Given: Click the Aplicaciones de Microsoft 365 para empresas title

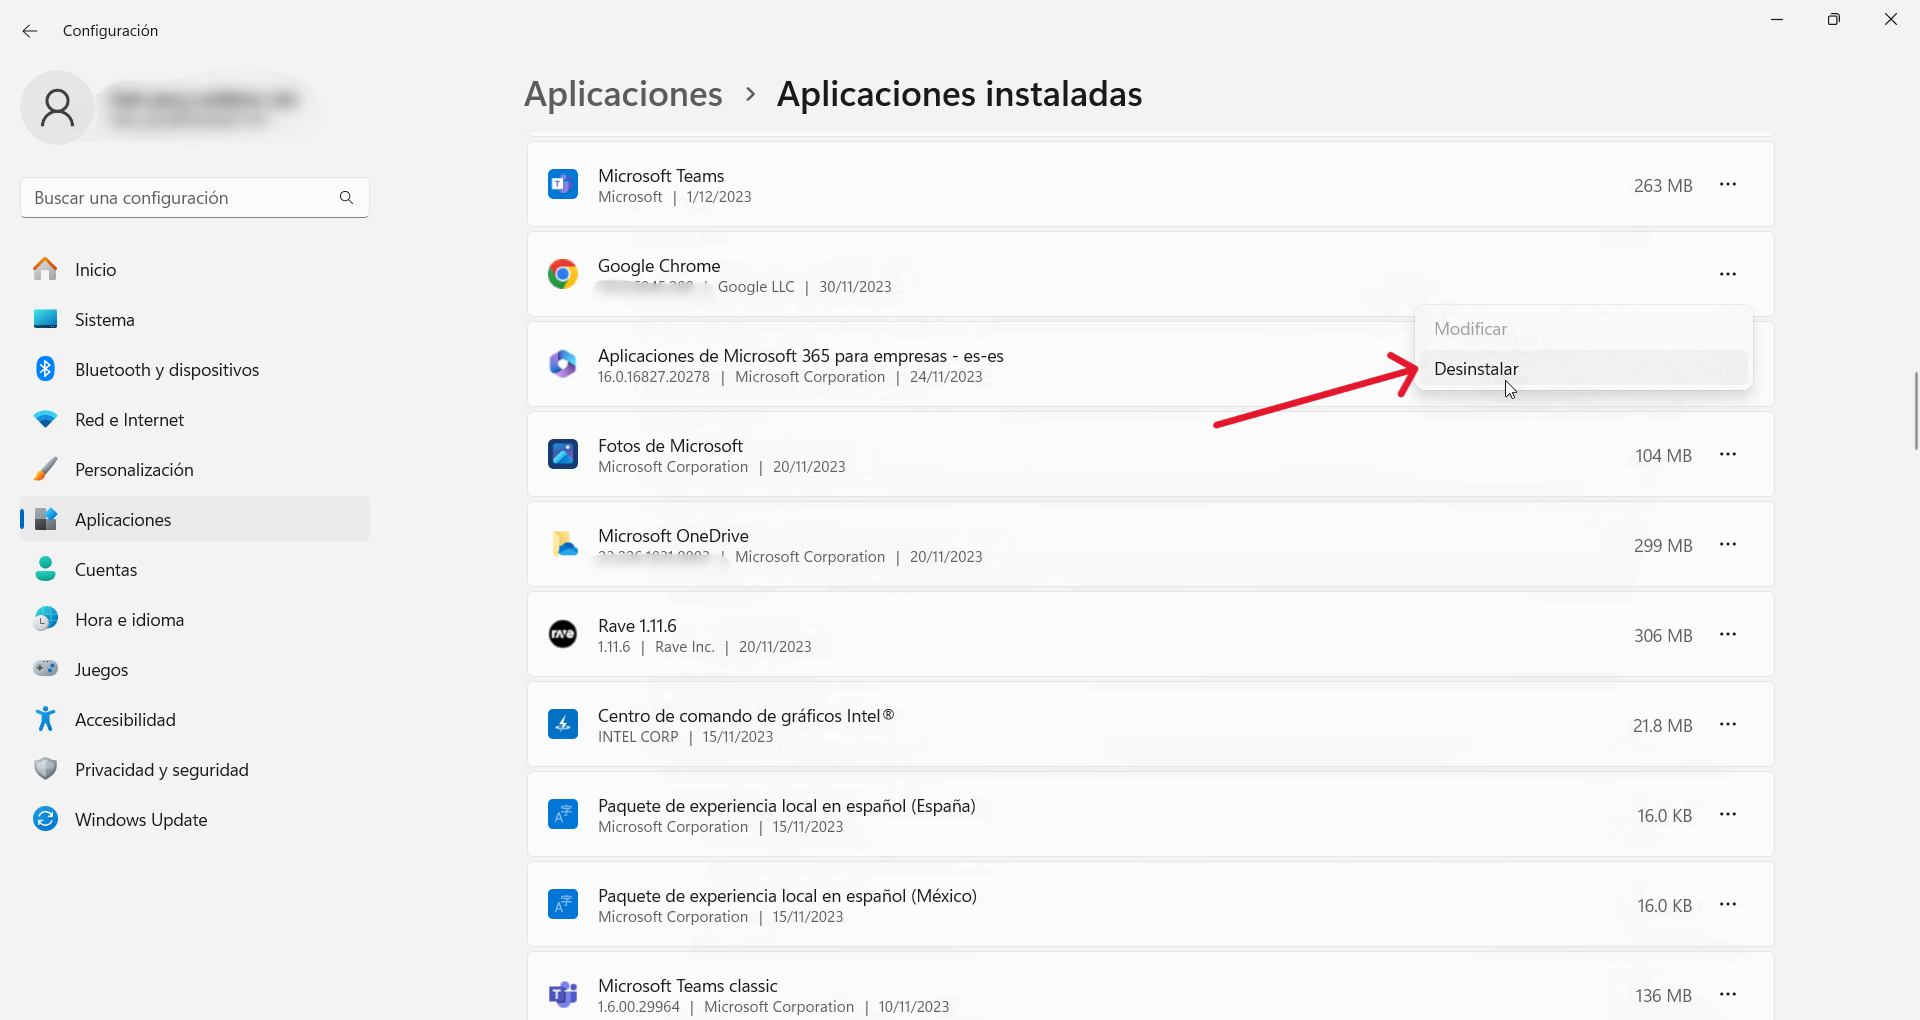Looking at the screenshot, I should 801,356.
